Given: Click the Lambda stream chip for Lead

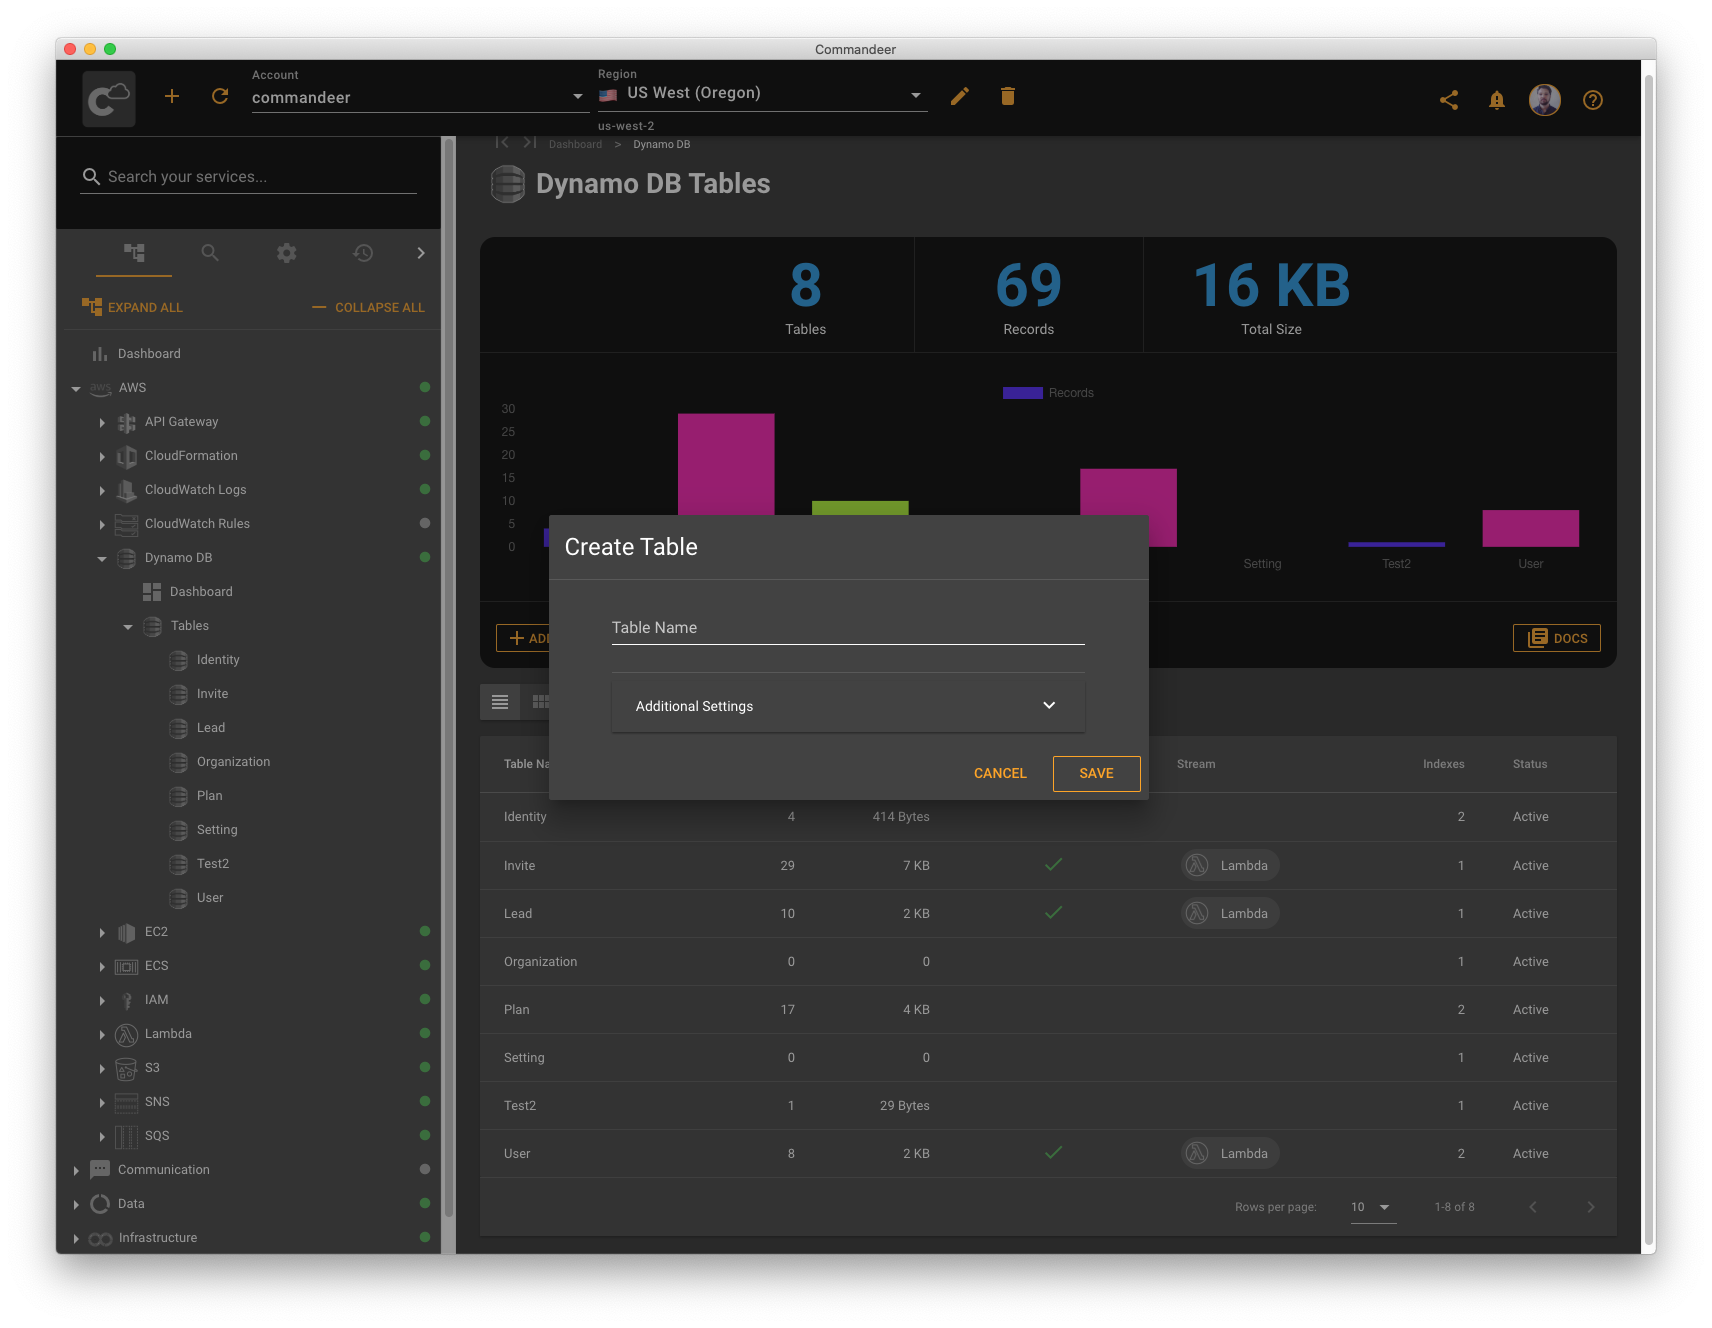Looking at the screenshot, I should point(1231,914).
